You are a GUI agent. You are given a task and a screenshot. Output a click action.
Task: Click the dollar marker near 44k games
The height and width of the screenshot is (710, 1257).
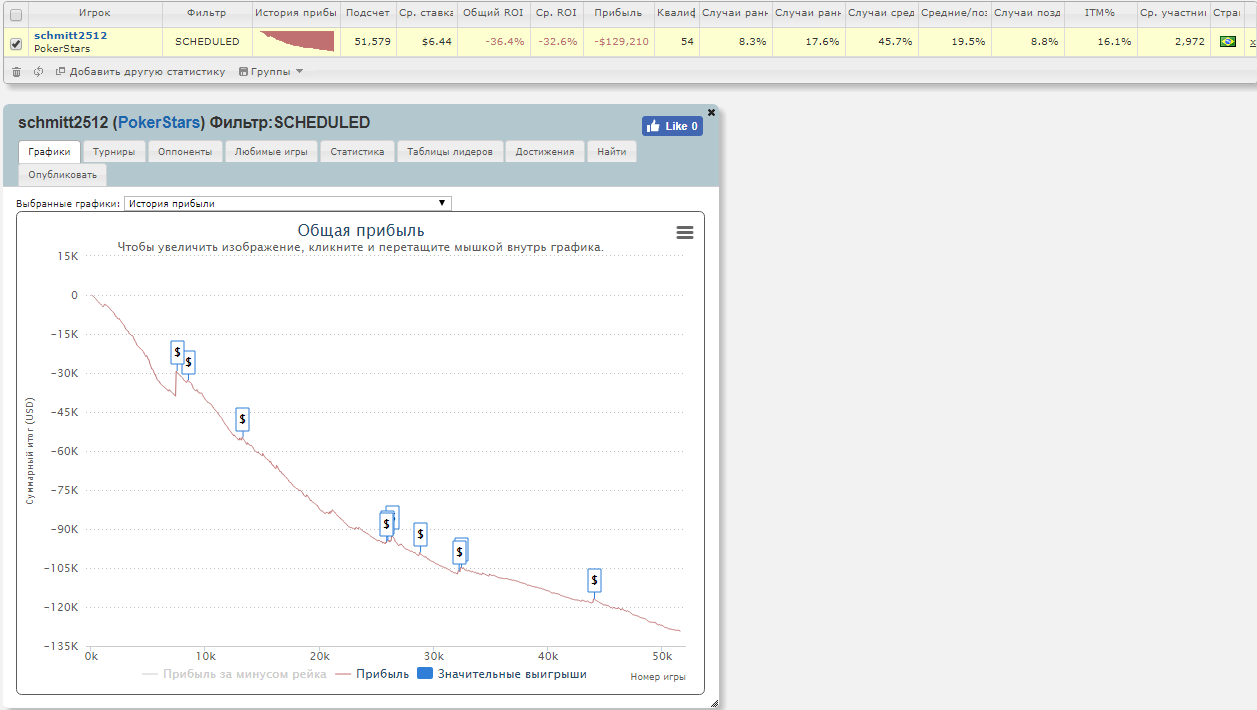click(595, 580)
